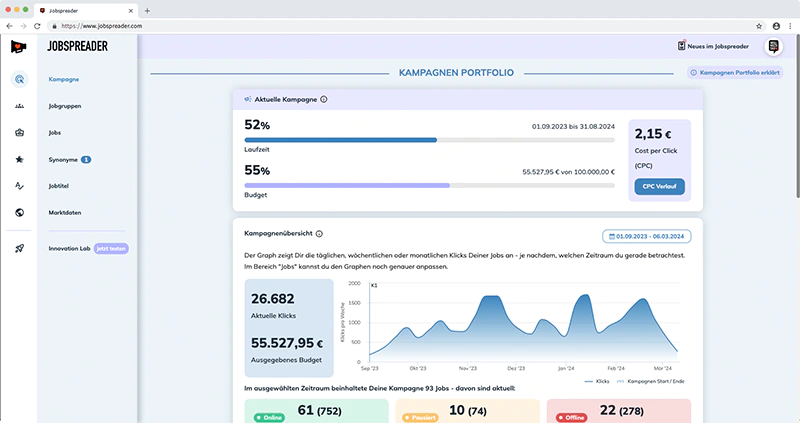Click the '10 (74)' paused jobs count
This screenshot has height=423, width=800.
coord(468,410)
